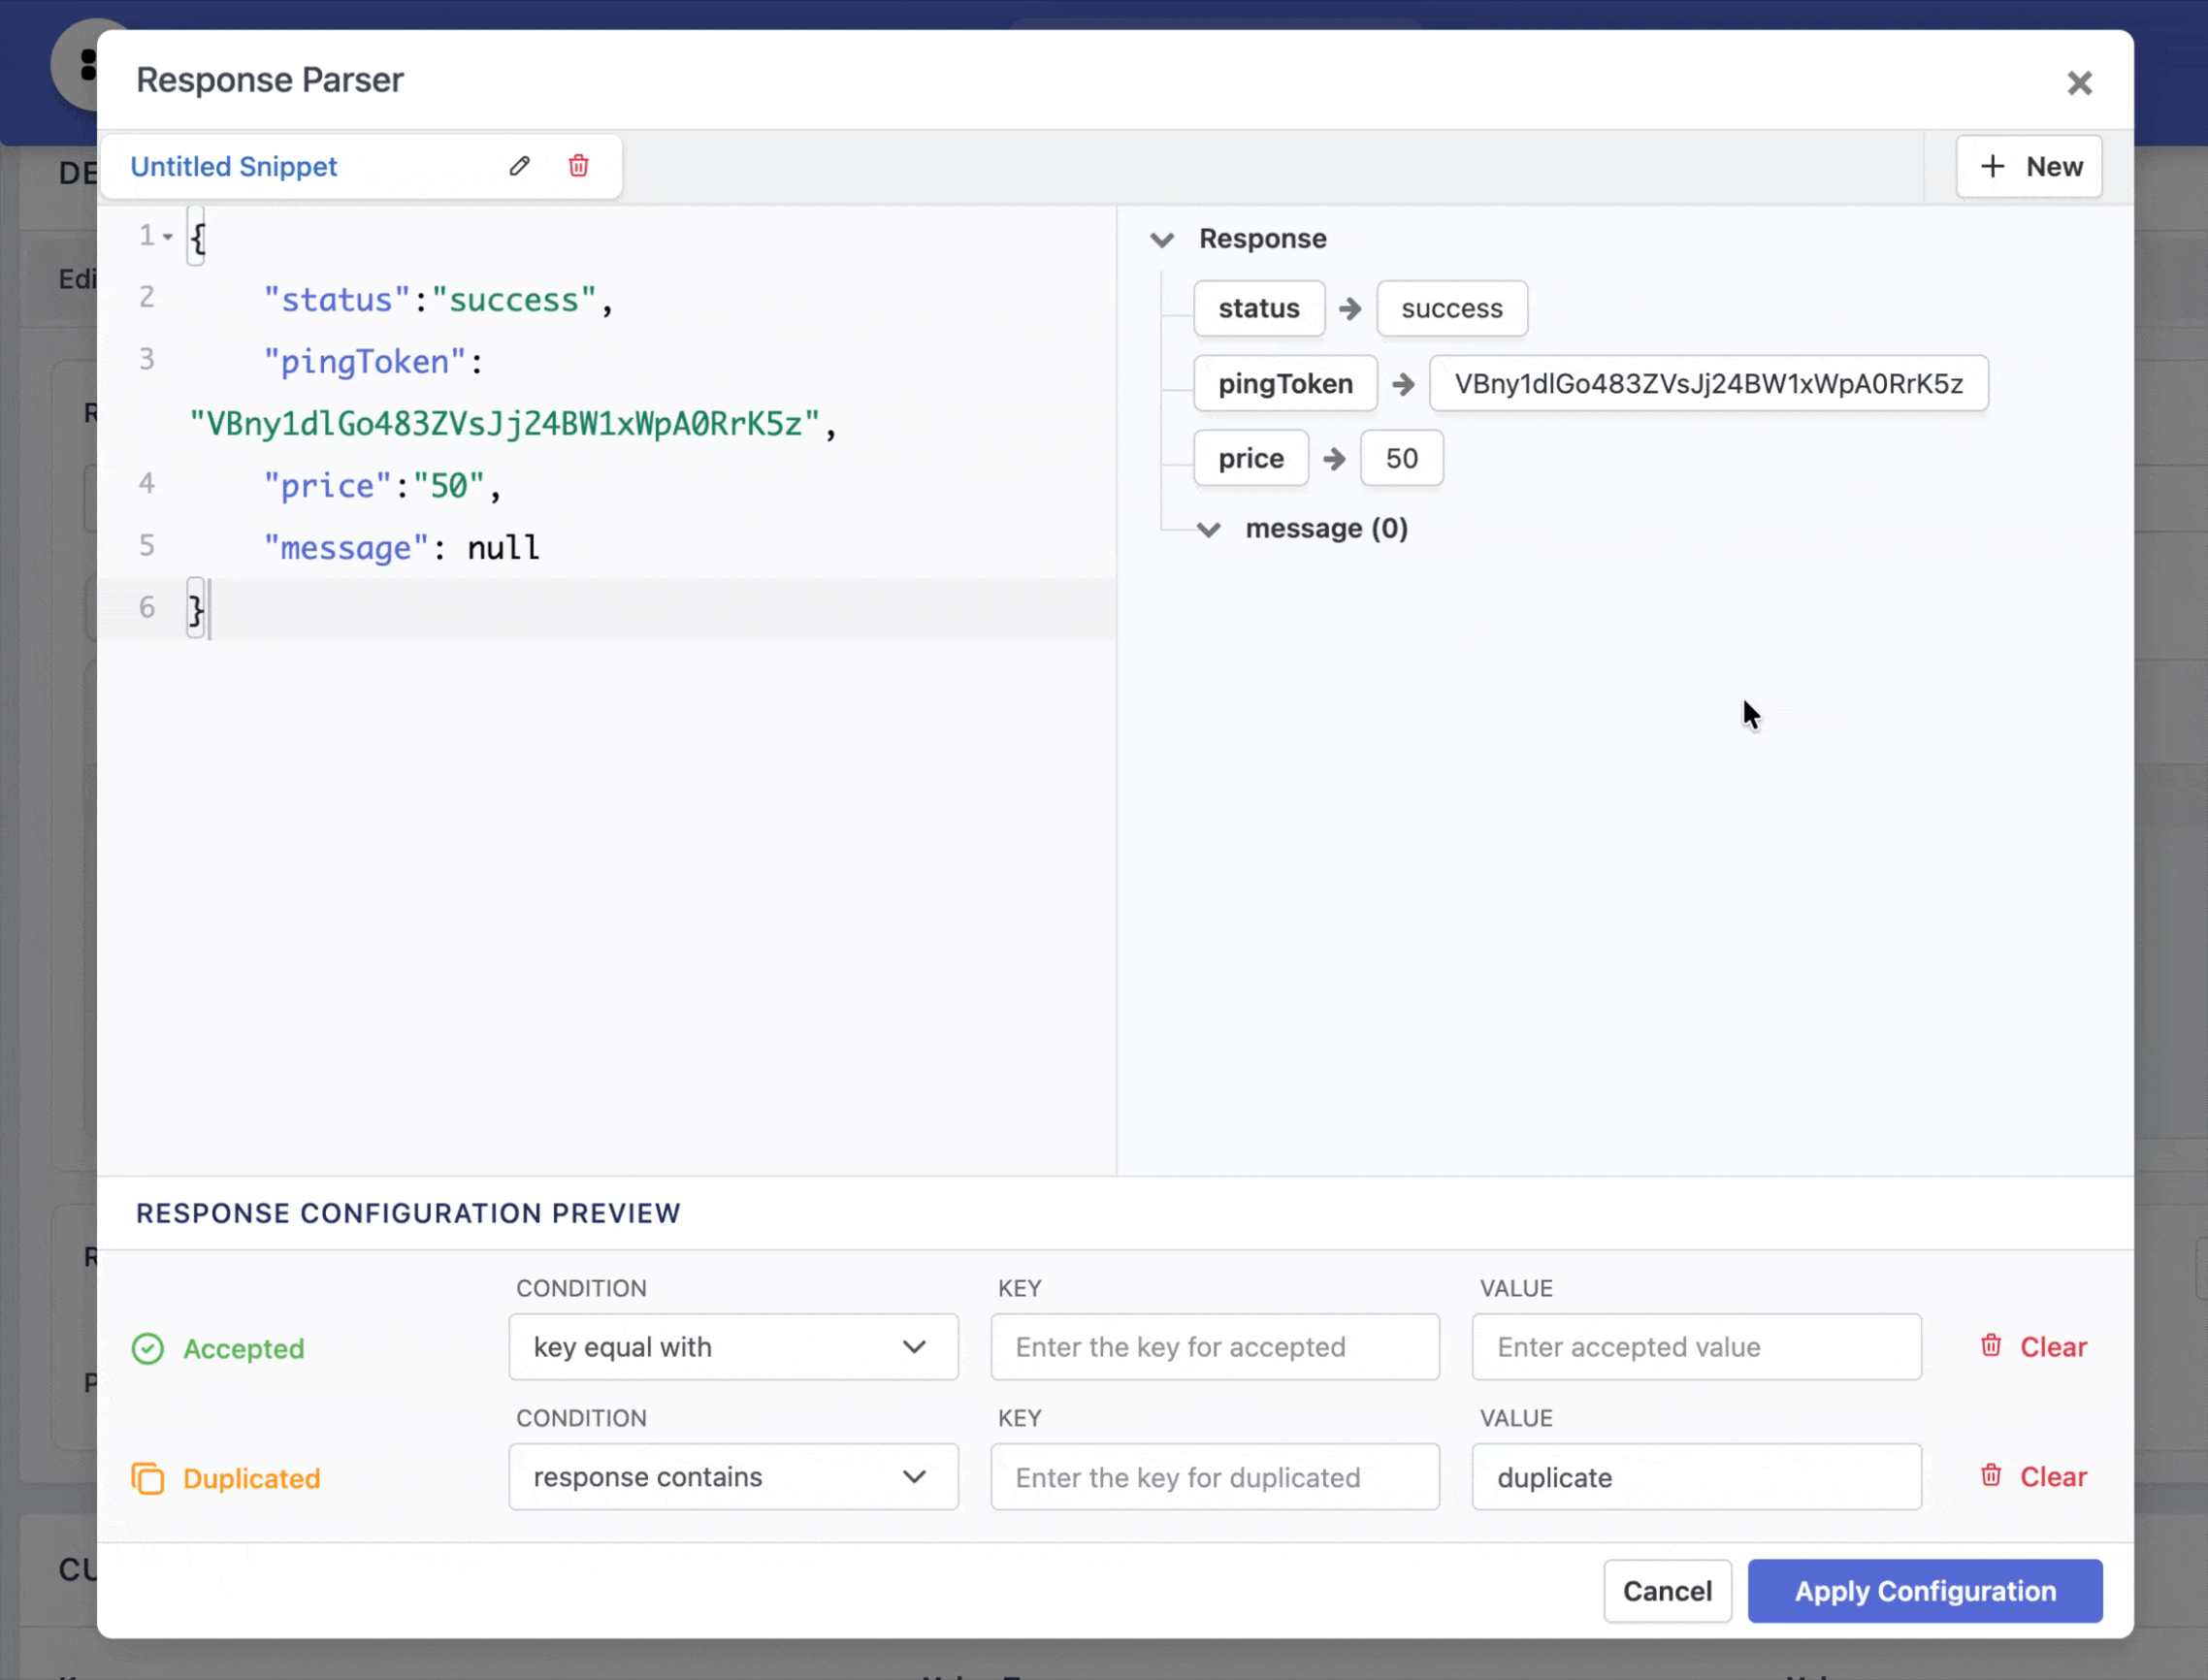Image resolution: width=2208 pixels, height=1680 pixels.
Task: Select the status key chip in tree
Action: [1258, 309]
